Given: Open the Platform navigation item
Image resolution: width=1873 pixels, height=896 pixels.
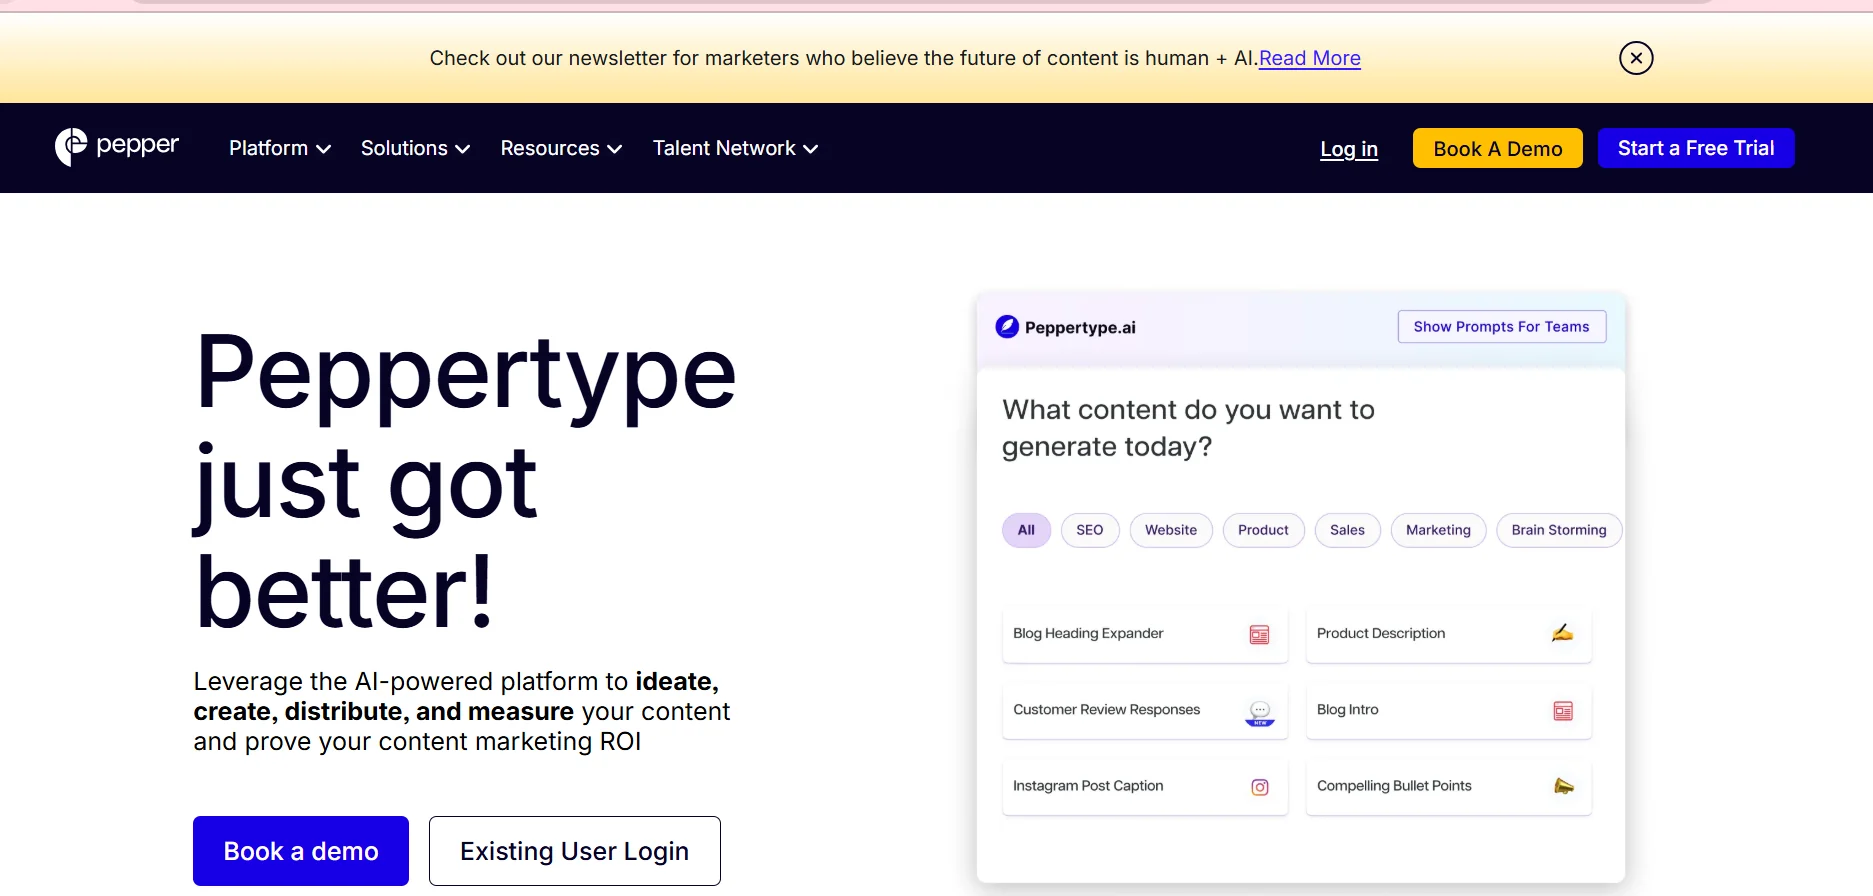Looking at the screenshot, I should [x=280, y=148].
